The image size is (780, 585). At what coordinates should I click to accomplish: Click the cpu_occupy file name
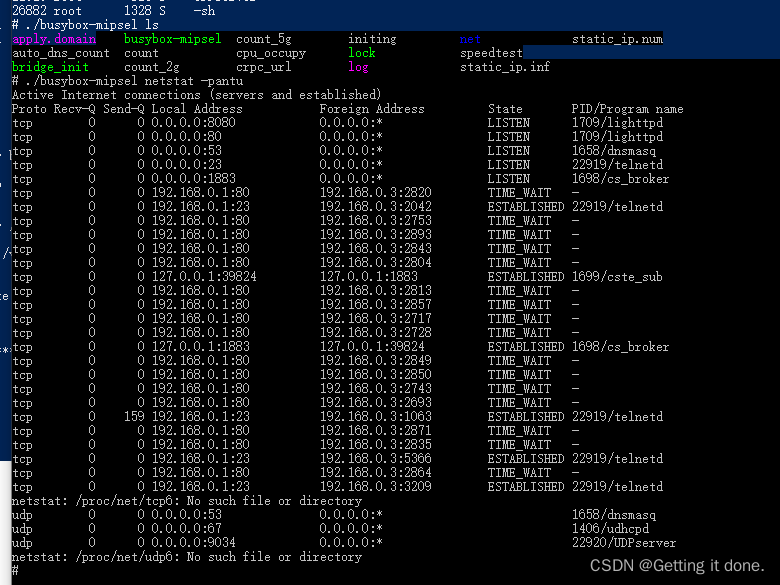click(271, 53)
